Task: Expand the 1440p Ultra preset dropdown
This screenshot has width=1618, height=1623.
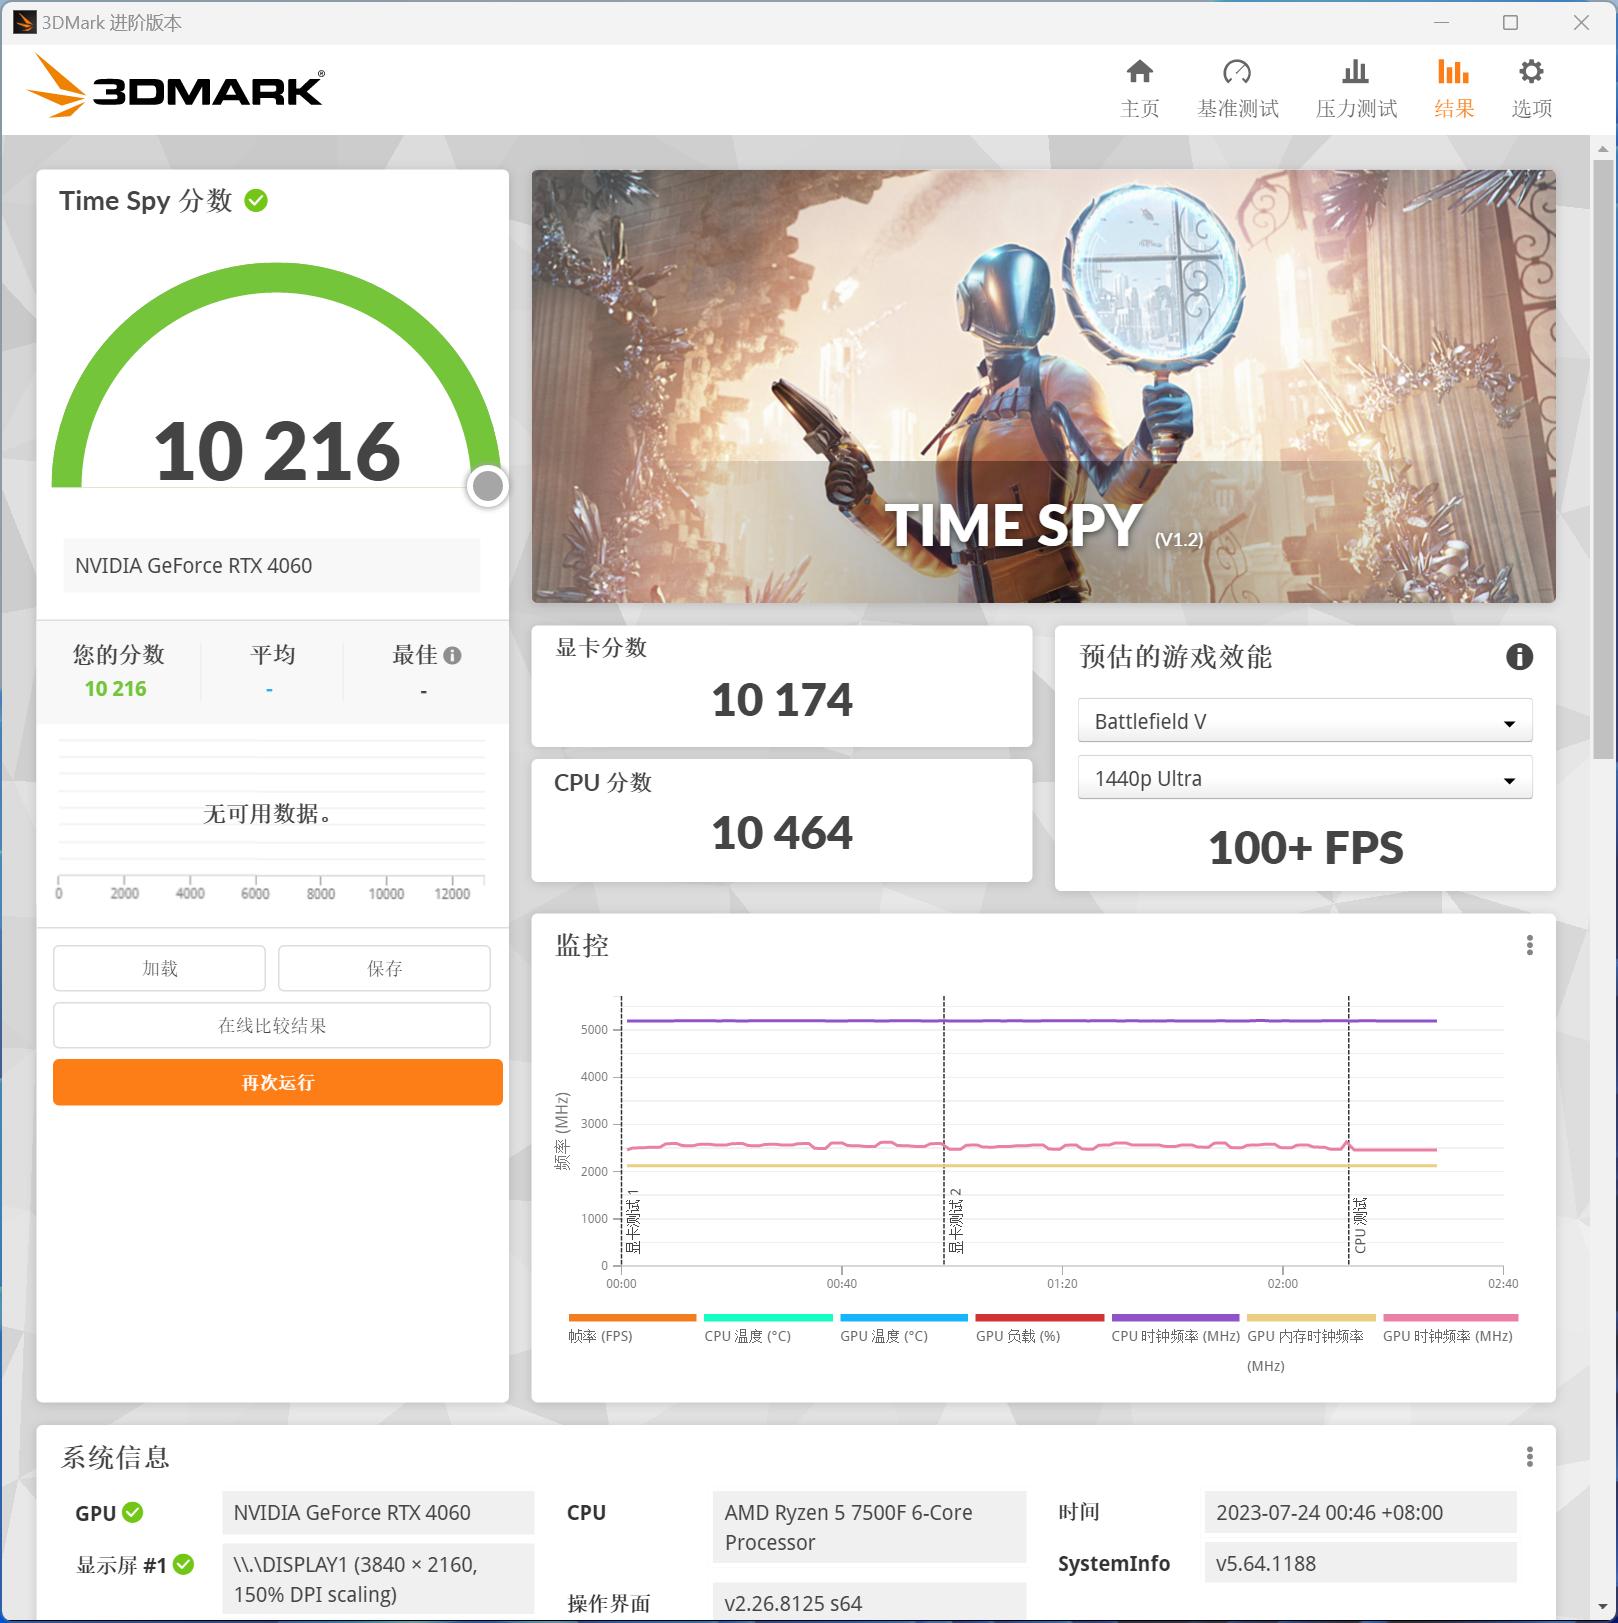Action: click(x=1305, y=778)
